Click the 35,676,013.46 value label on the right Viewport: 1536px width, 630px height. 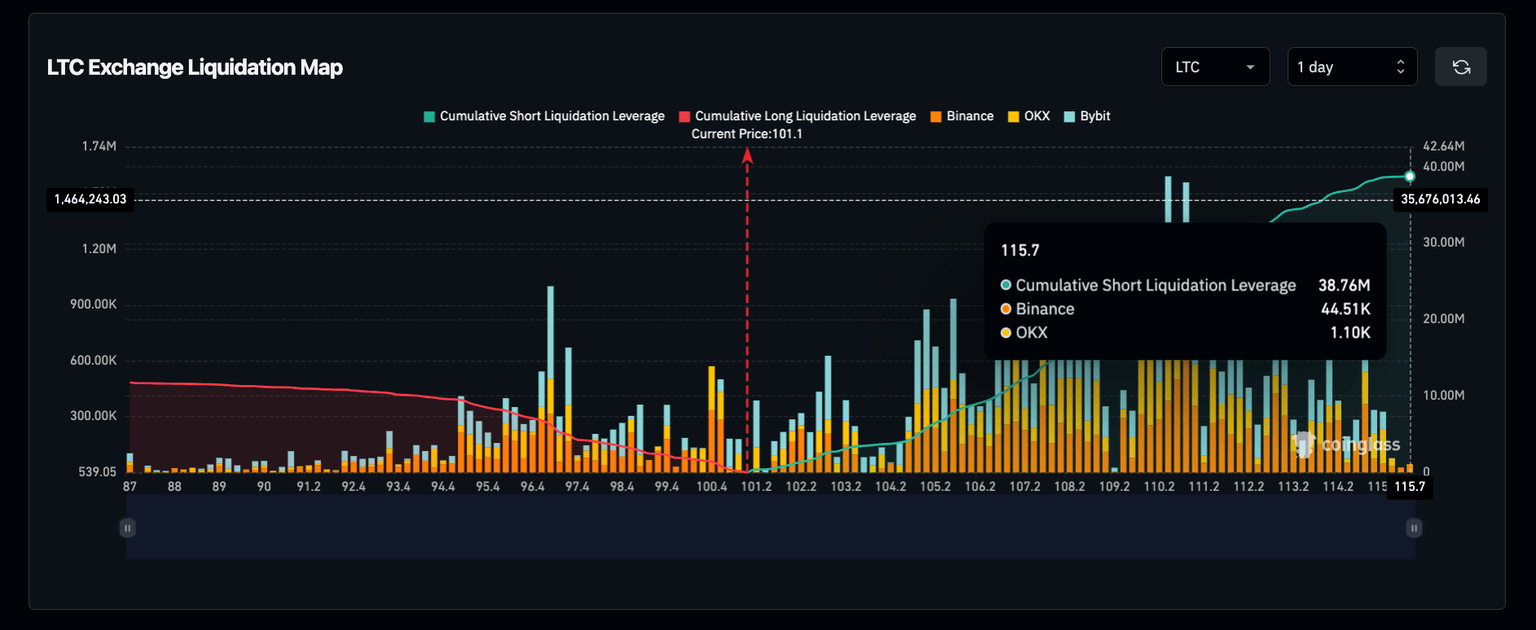pyautogui.click(x=1440, y=199)
